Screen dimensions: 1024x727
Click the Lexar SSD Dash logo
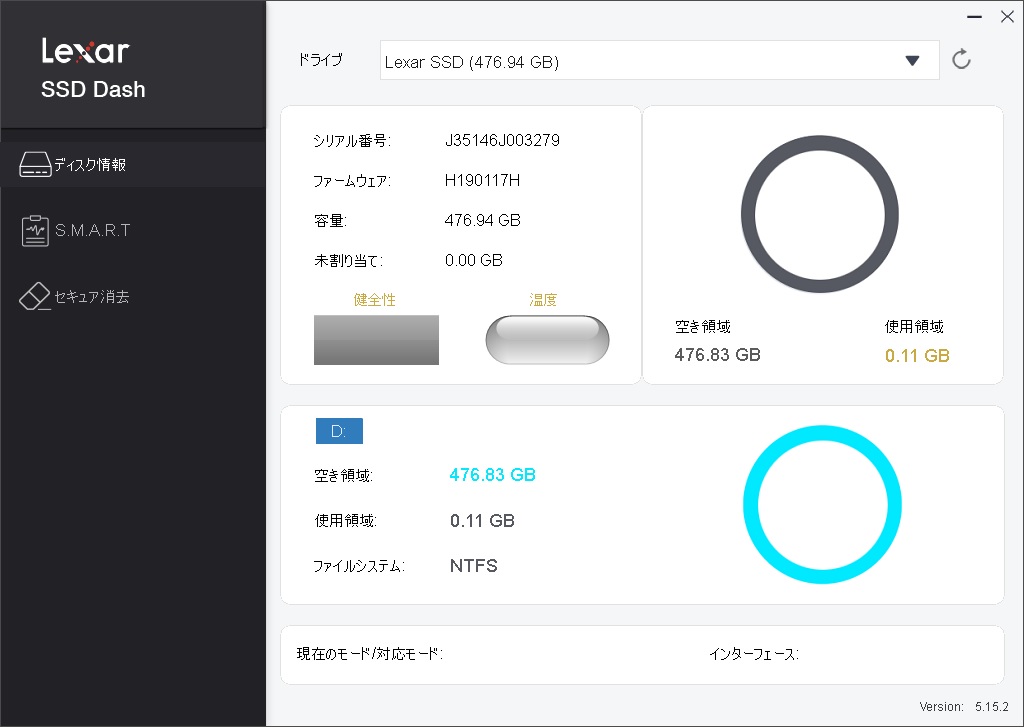point(92,68)
